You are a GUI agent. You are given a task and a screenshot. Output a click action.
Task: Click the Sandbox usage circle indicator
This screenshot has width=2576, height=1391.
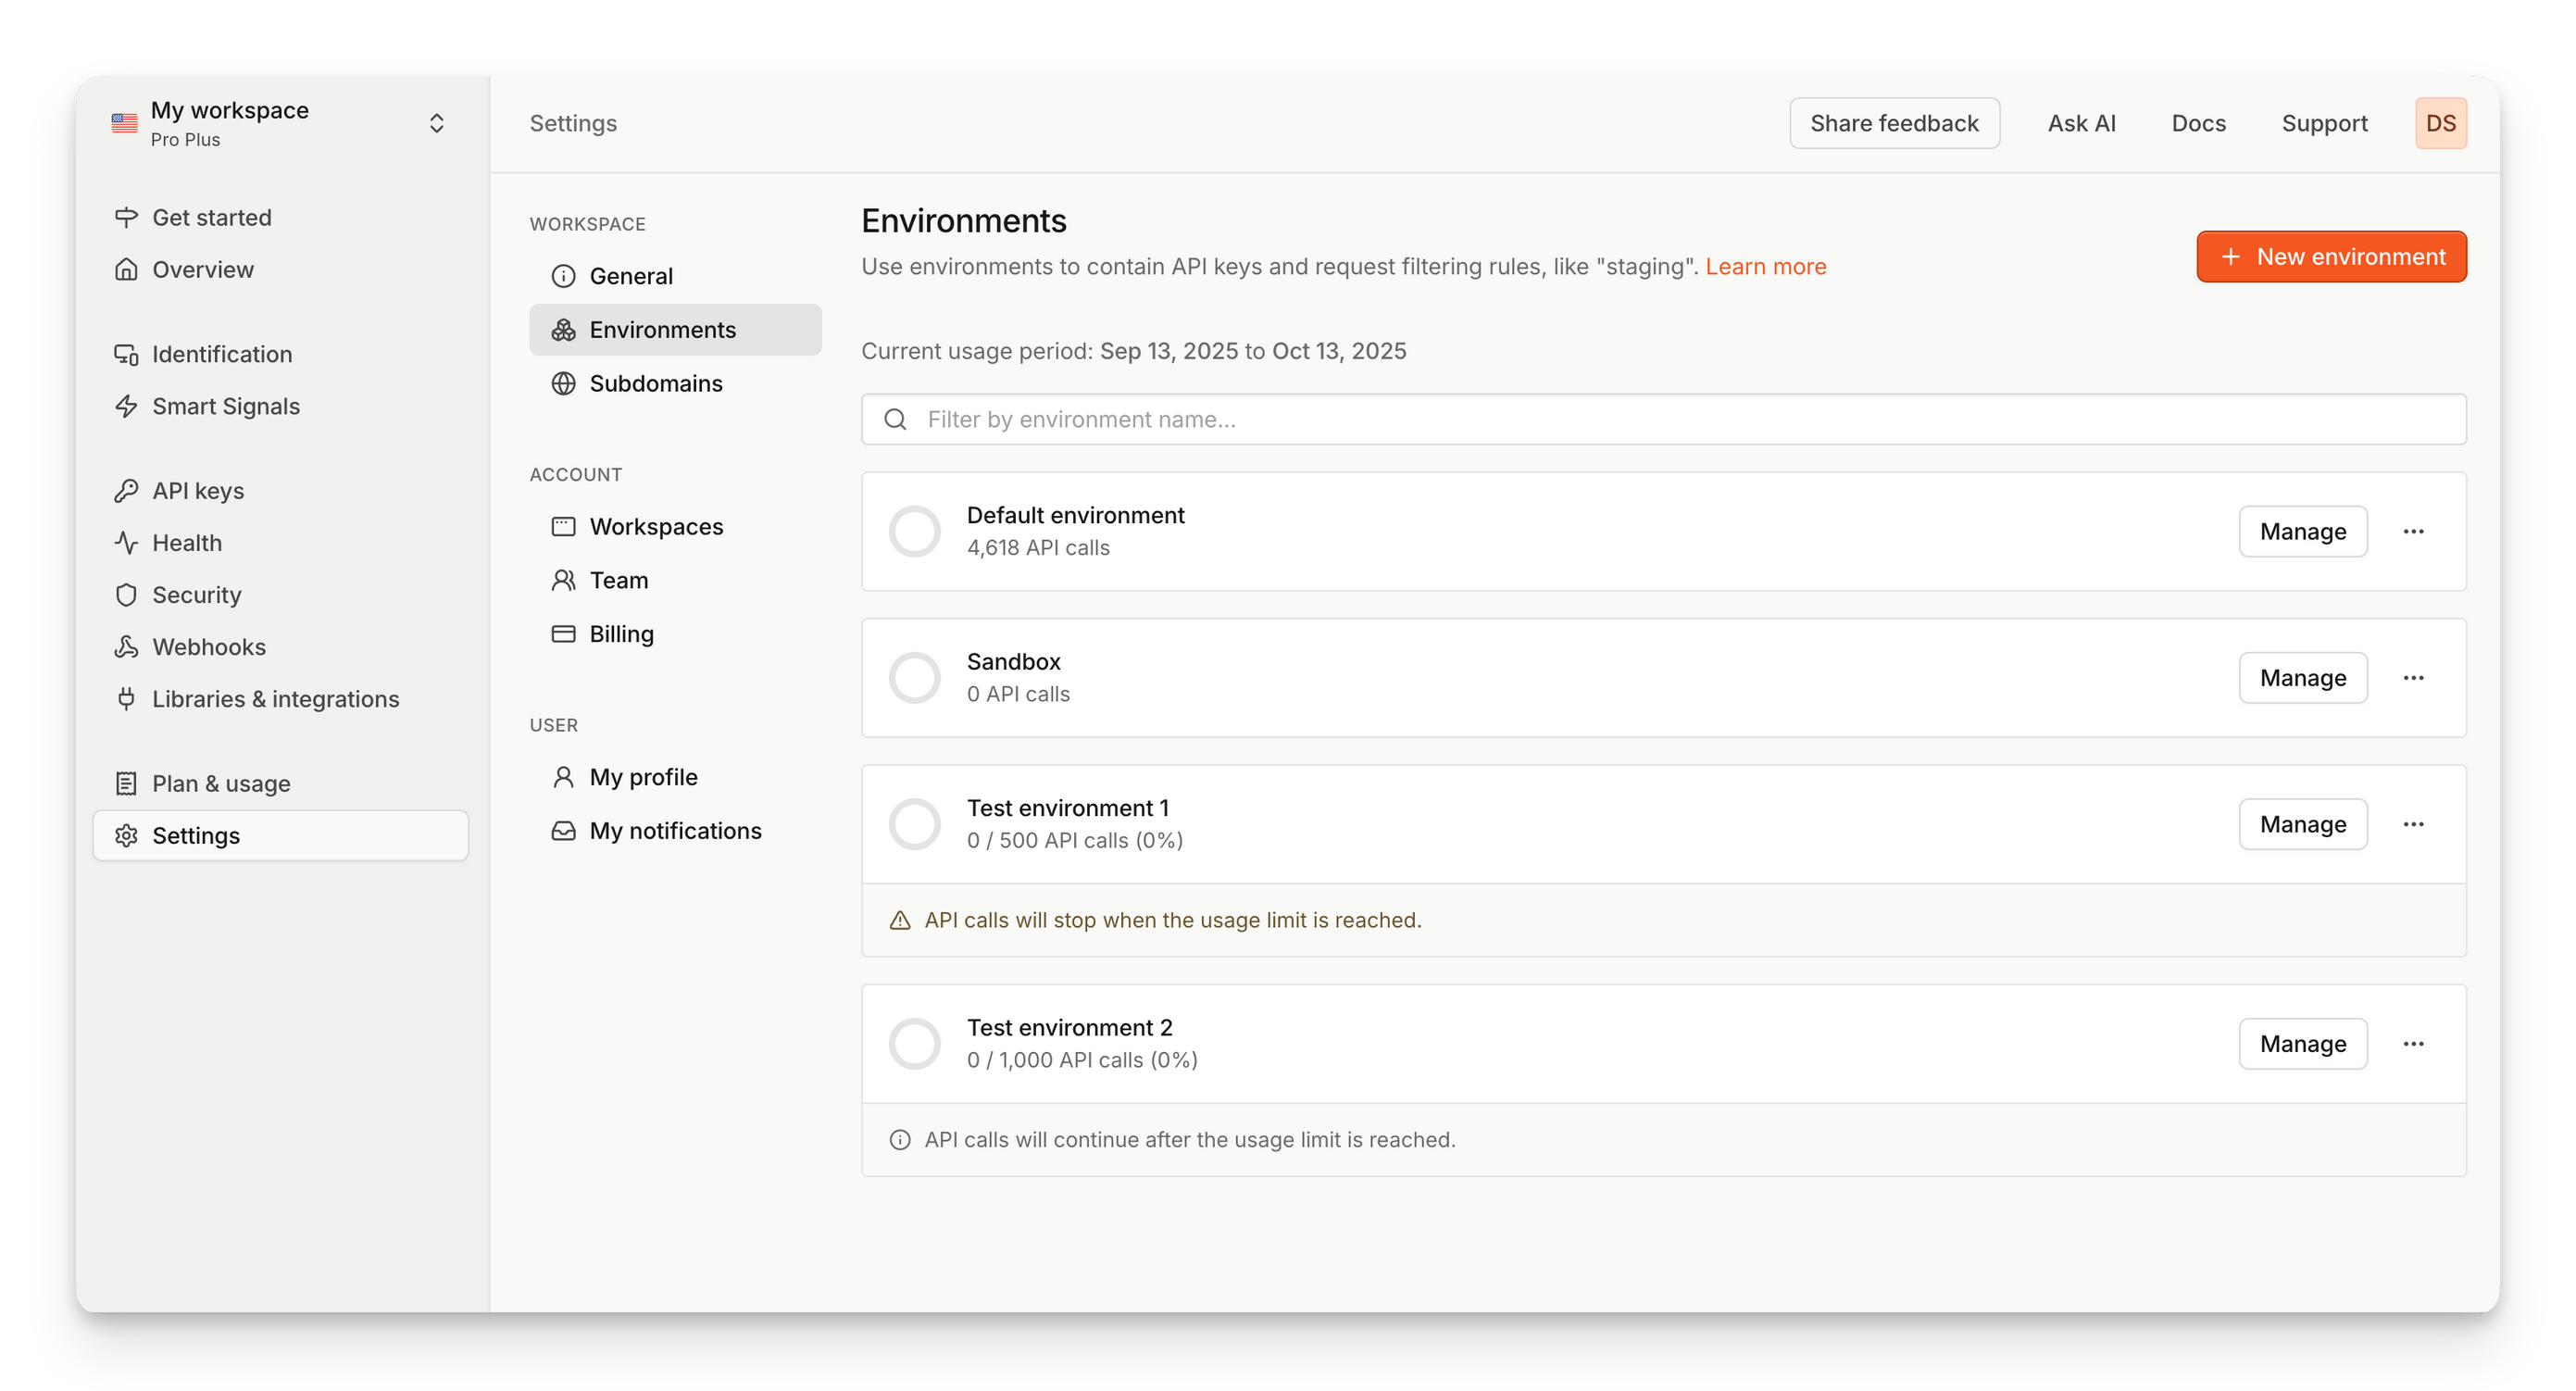click(914, 678)
